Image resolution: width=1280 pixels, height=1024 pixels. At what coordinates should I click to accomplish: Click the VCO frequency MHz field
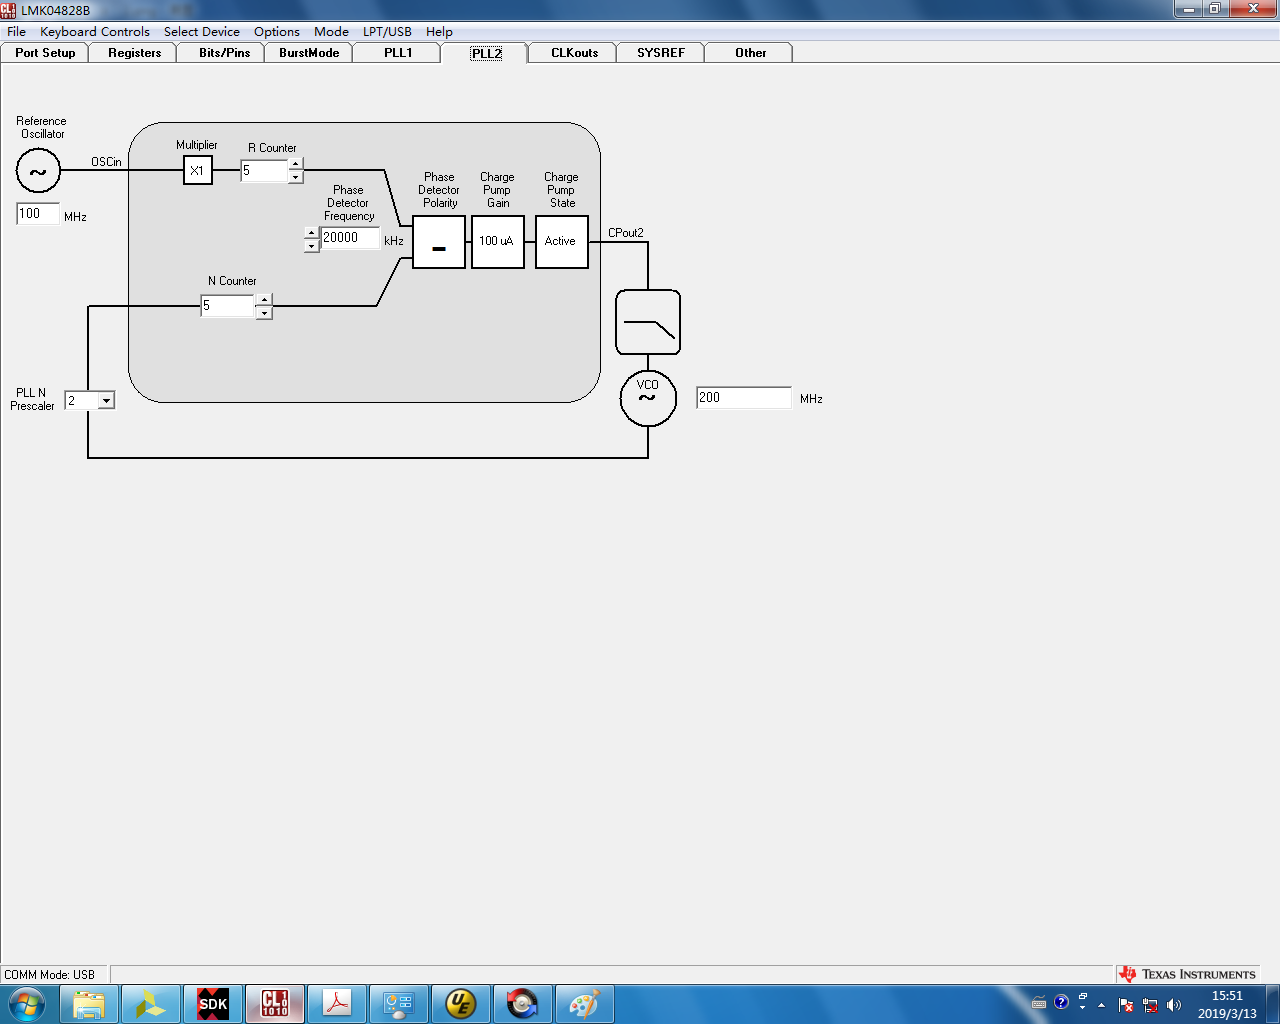coord(744,398)
